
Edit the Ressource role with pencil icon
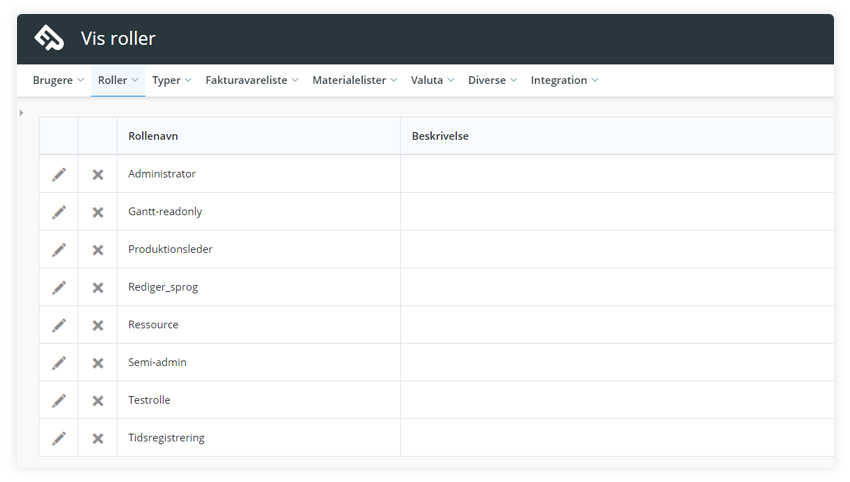click(x=59, y=325)
